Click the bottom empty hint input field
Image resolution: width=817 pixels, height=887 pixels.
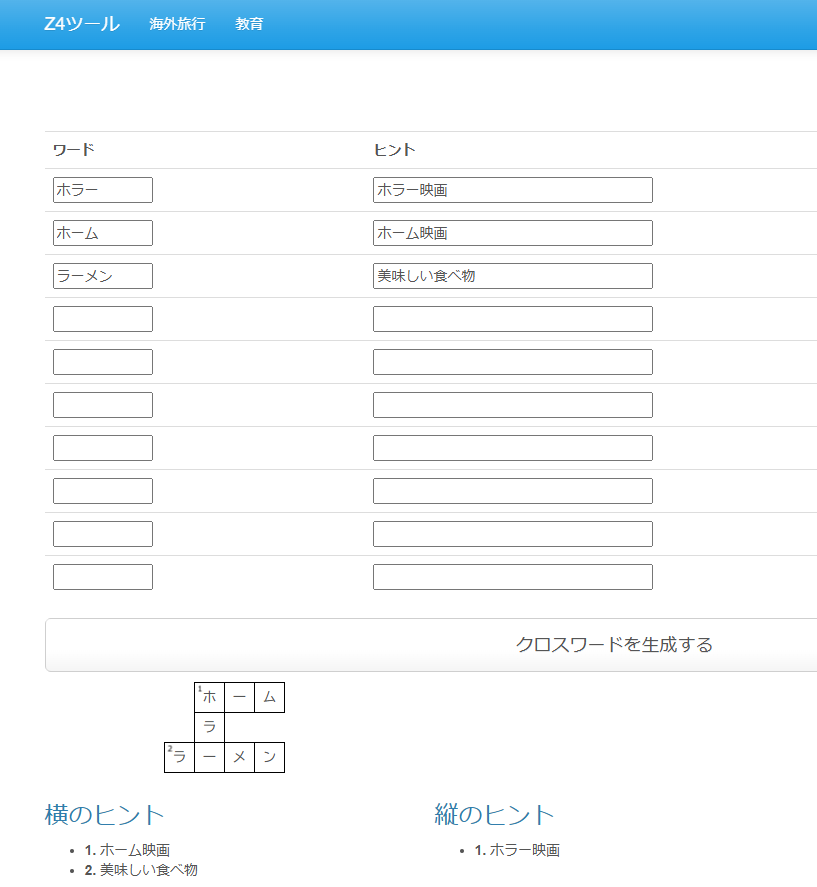tap(512, 576)
